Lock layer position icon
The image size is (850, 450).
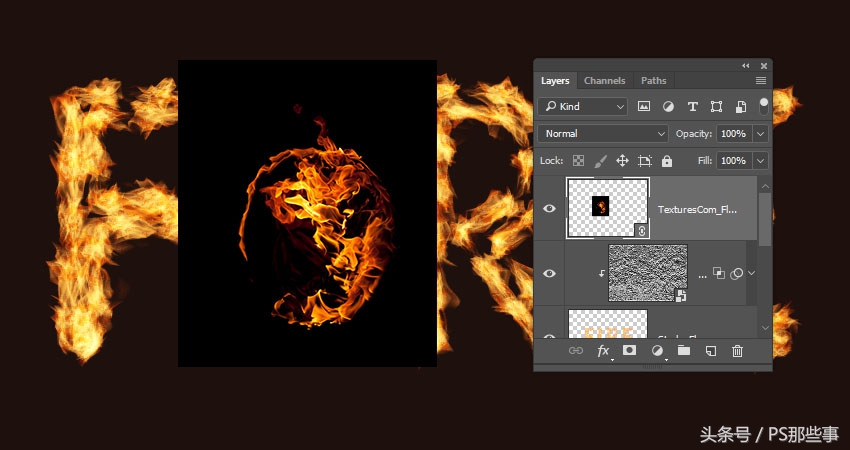(x=622, y=161)
